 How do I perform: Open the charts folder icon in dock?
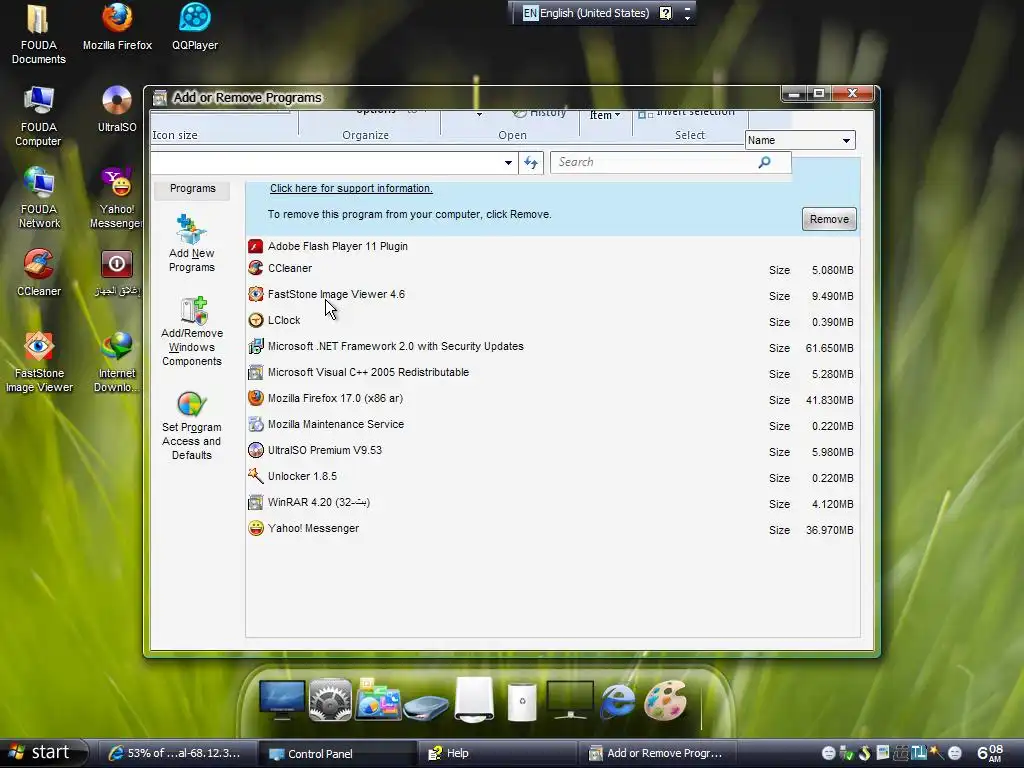click(377, 700)
